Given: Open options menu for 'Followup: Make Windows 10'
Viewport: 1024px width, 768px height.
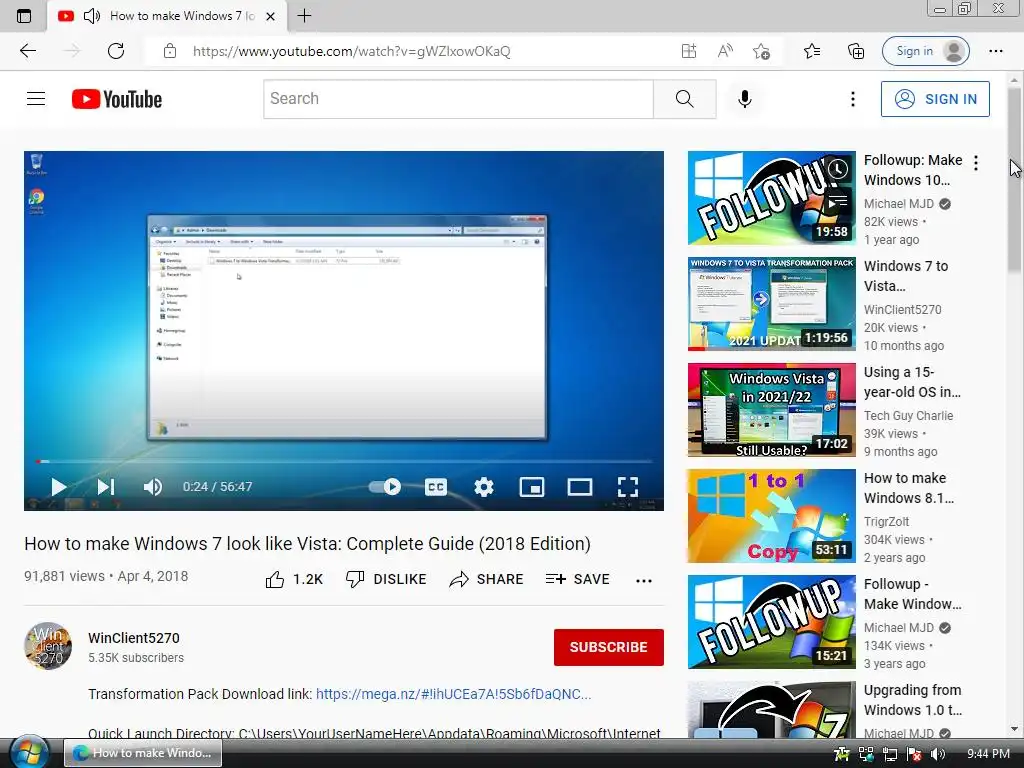Looking at the screenshot, I should coord(976,163).
